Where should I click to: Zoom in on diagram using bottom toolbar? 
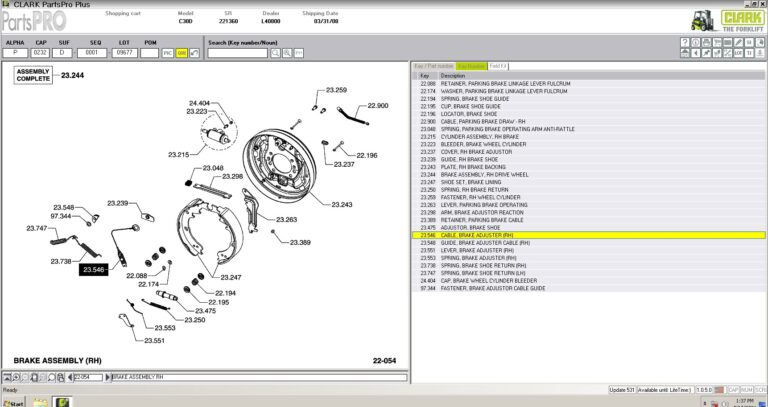coord(16,377)
